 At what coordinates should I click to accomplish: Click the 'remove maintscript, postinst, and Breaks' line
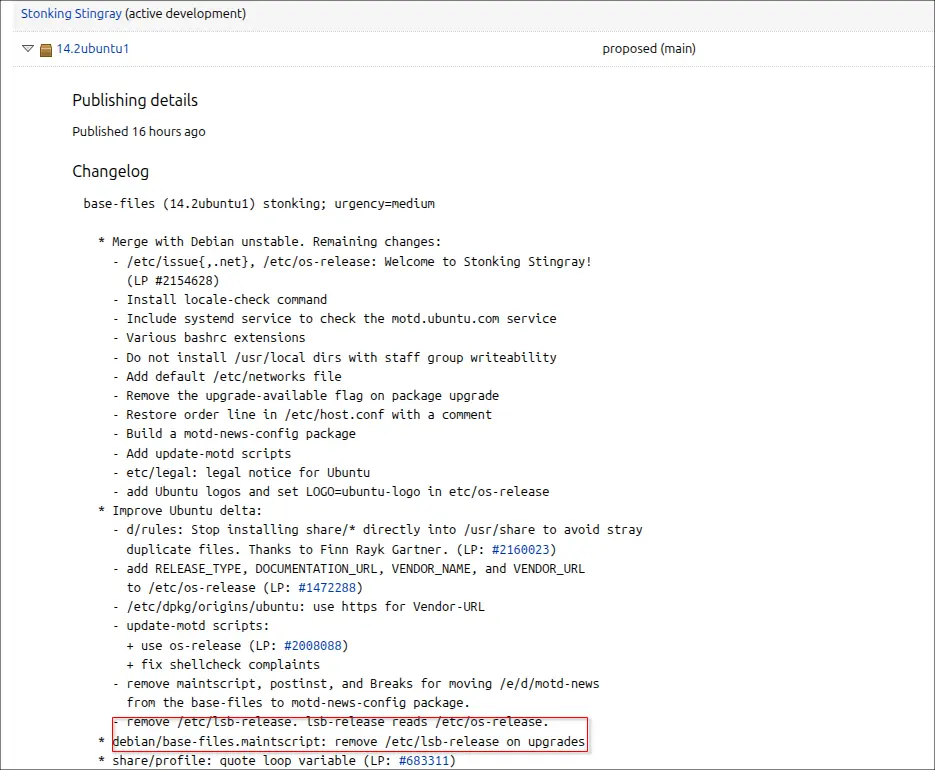click(356, 684)
